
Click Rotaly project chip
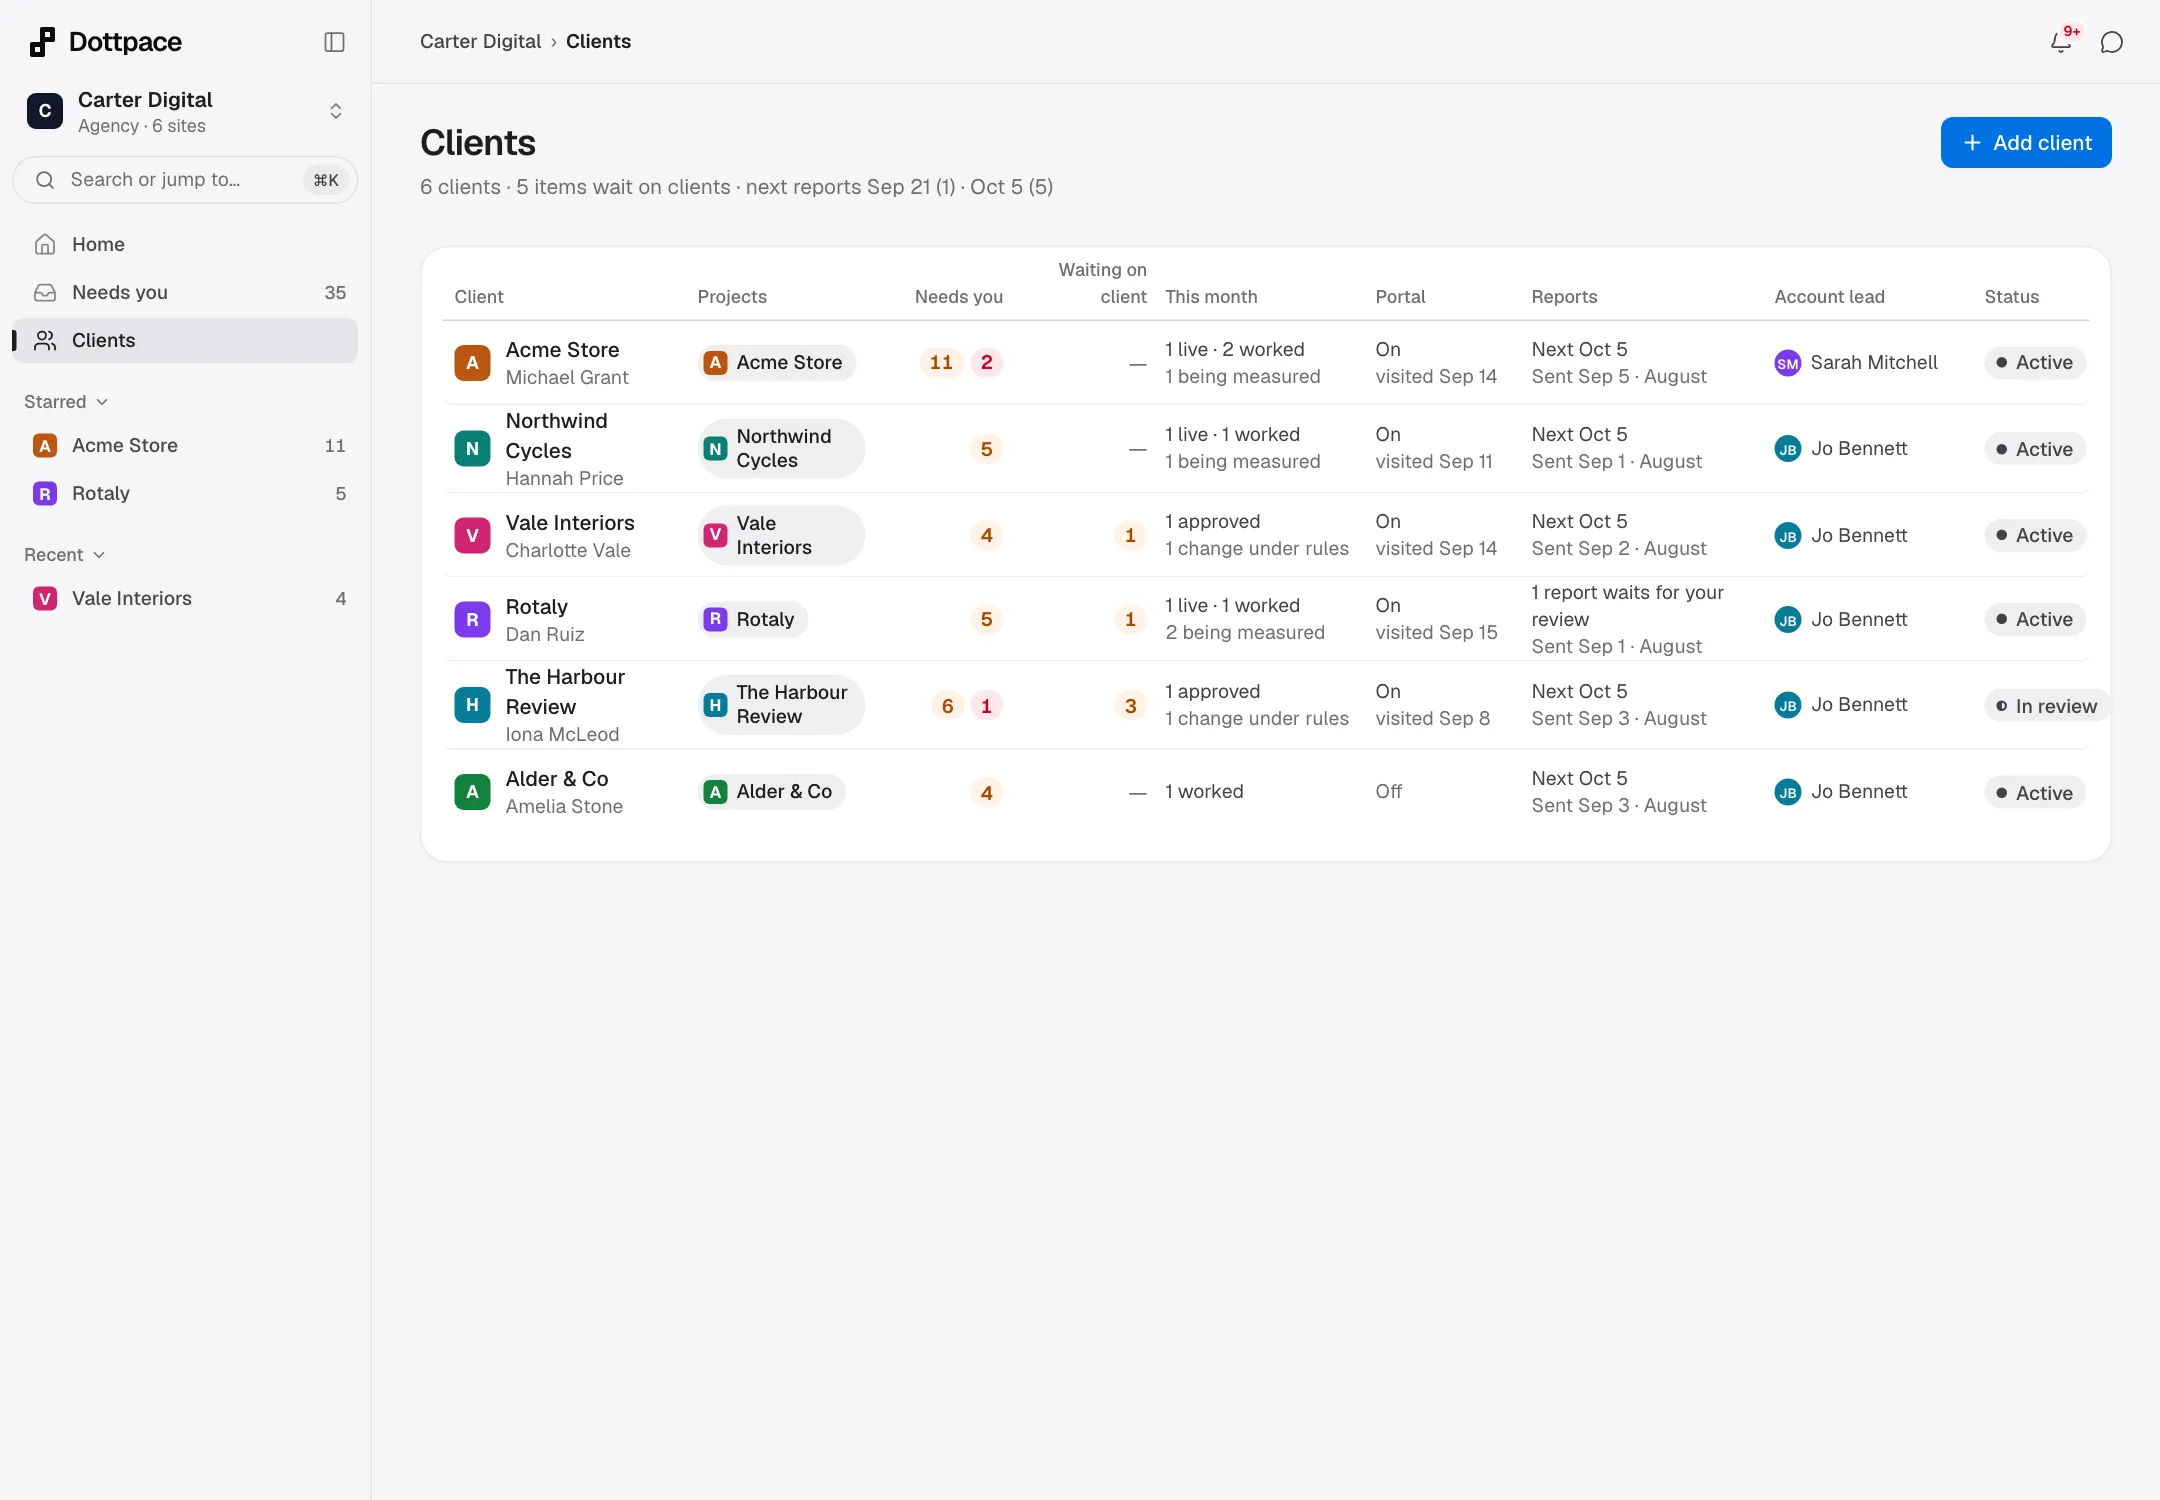click(752, 619)
